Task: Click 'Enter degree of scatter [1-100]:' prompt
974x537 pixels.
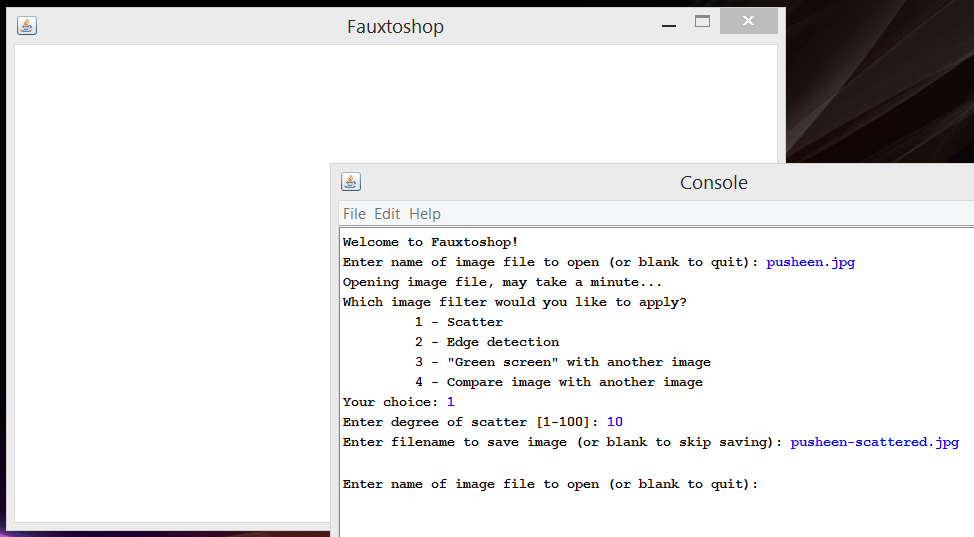Action: click(470, 422)
